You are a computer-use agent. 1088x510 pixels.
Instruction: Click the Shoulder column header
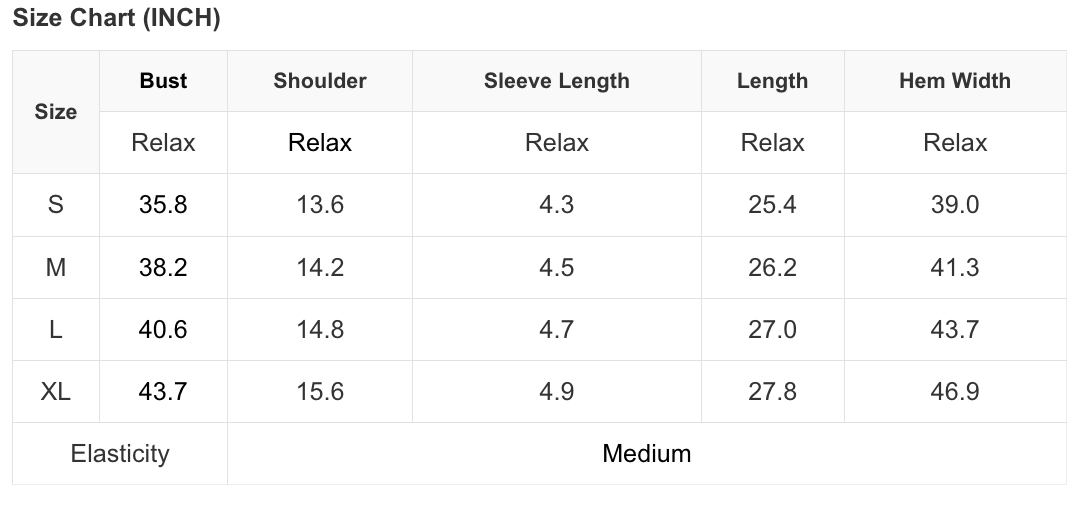click(x=320, y=81)
